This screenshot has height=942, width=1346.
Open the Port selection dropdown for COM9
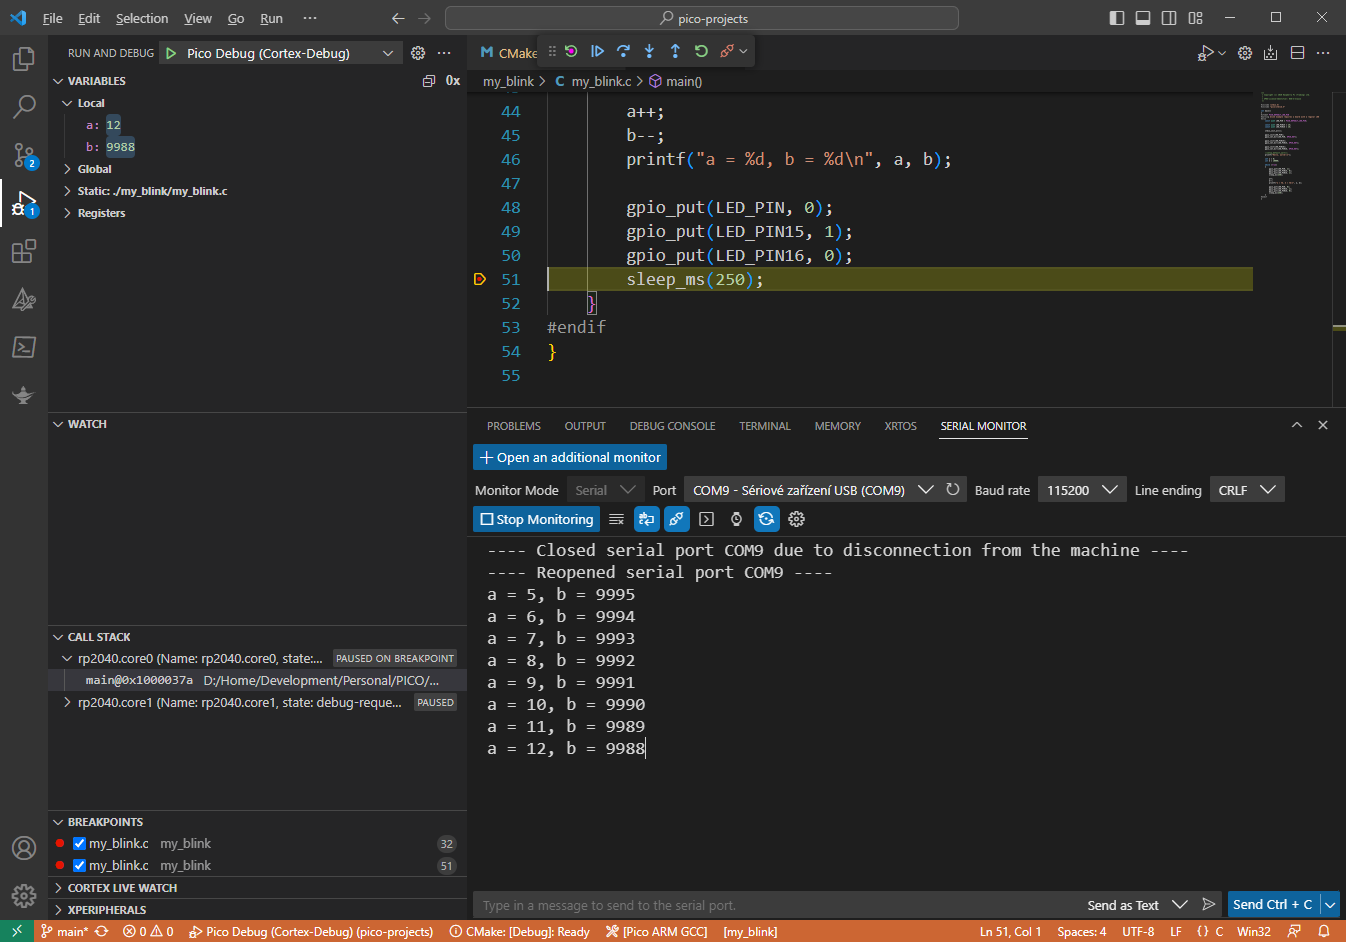[x=925, y=489]
